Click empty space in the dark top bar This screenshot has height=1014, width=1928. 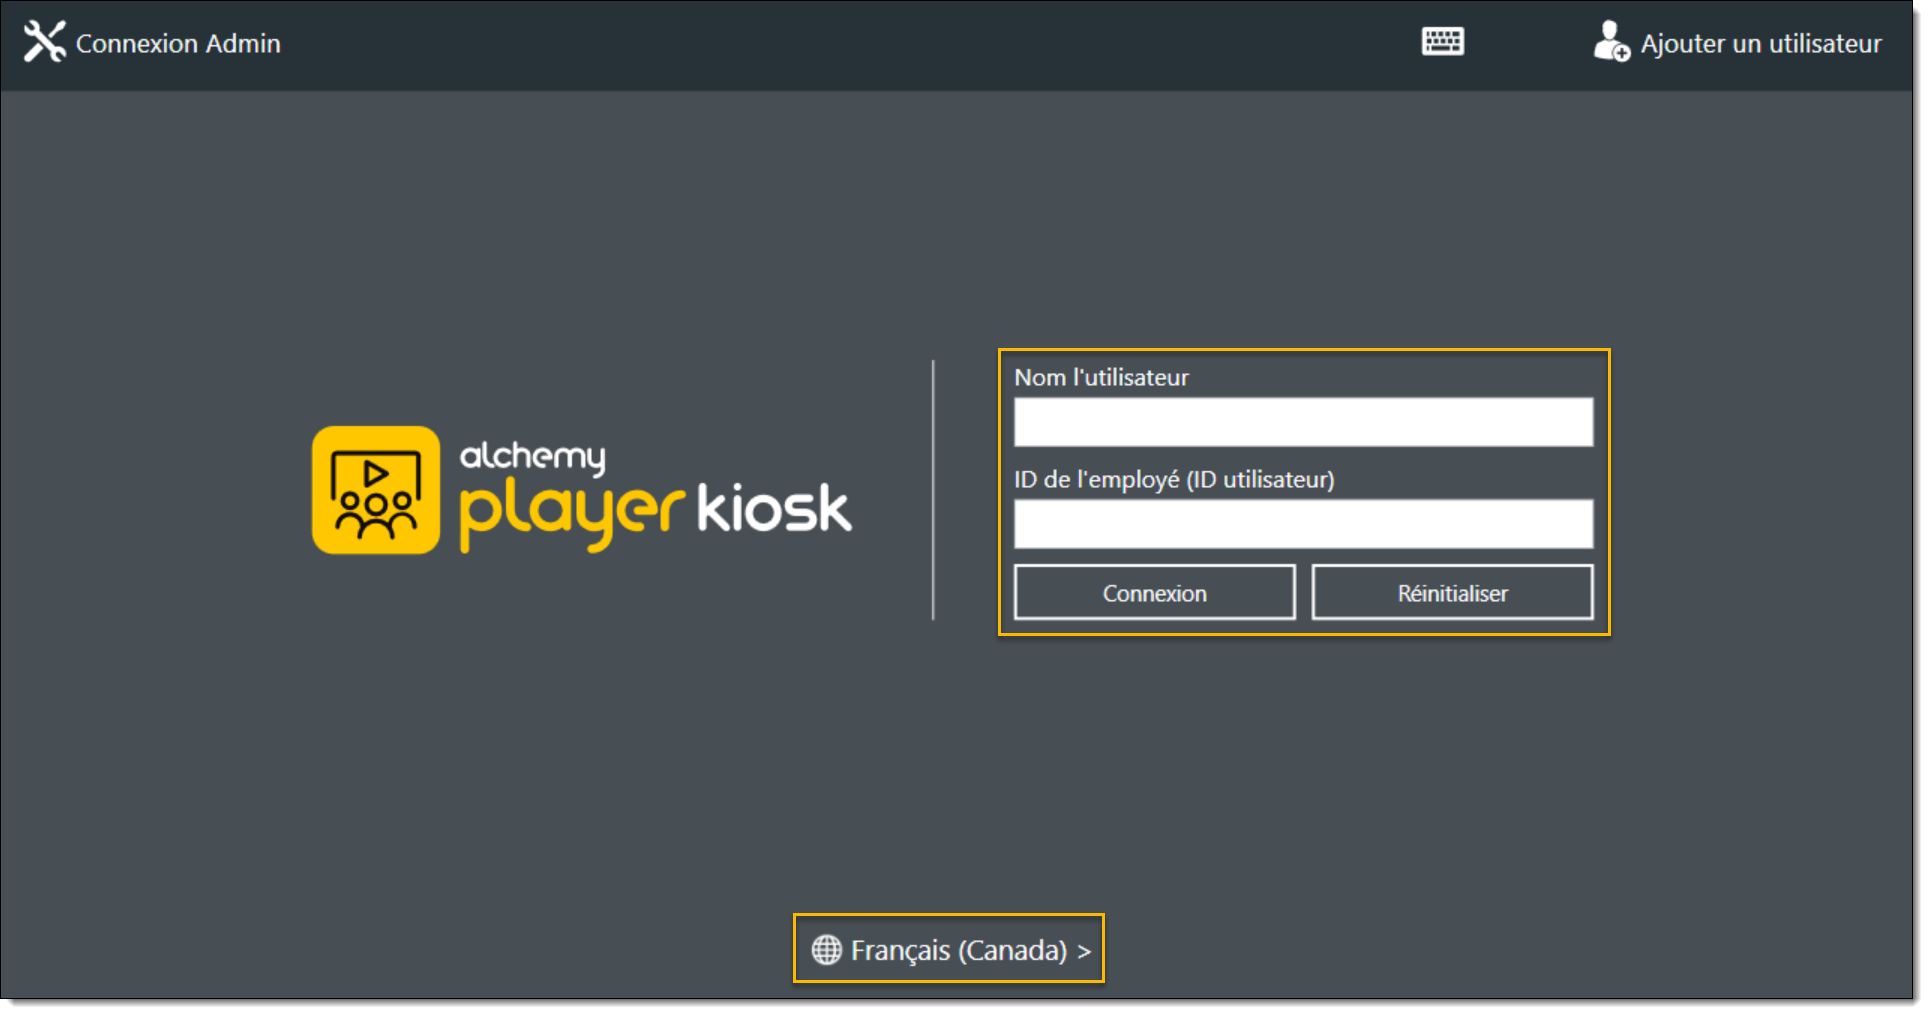[850, 44]
